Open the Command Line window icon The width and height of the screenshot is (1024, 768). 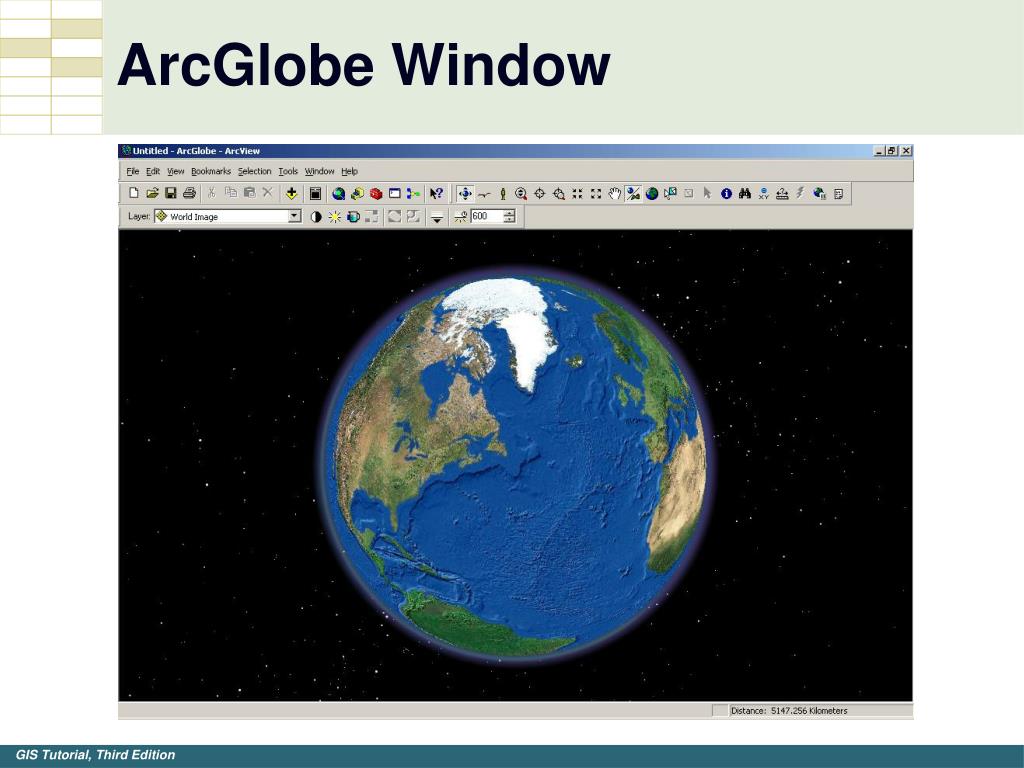click(x=394, y=193)
